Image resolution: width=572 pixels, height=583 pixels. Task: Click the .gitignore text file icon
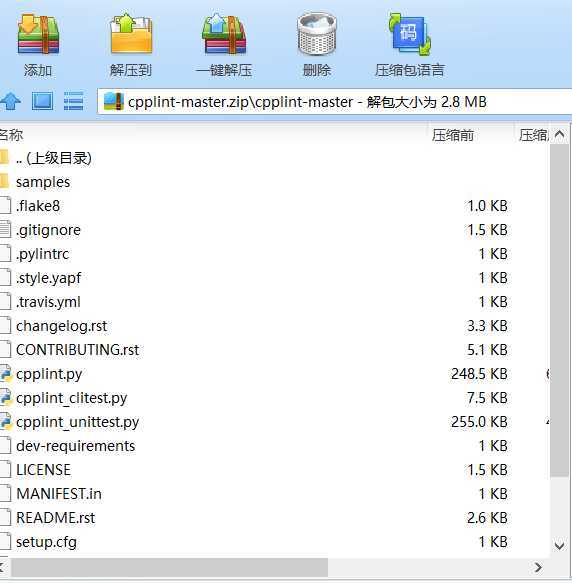(x=5, y=230)
